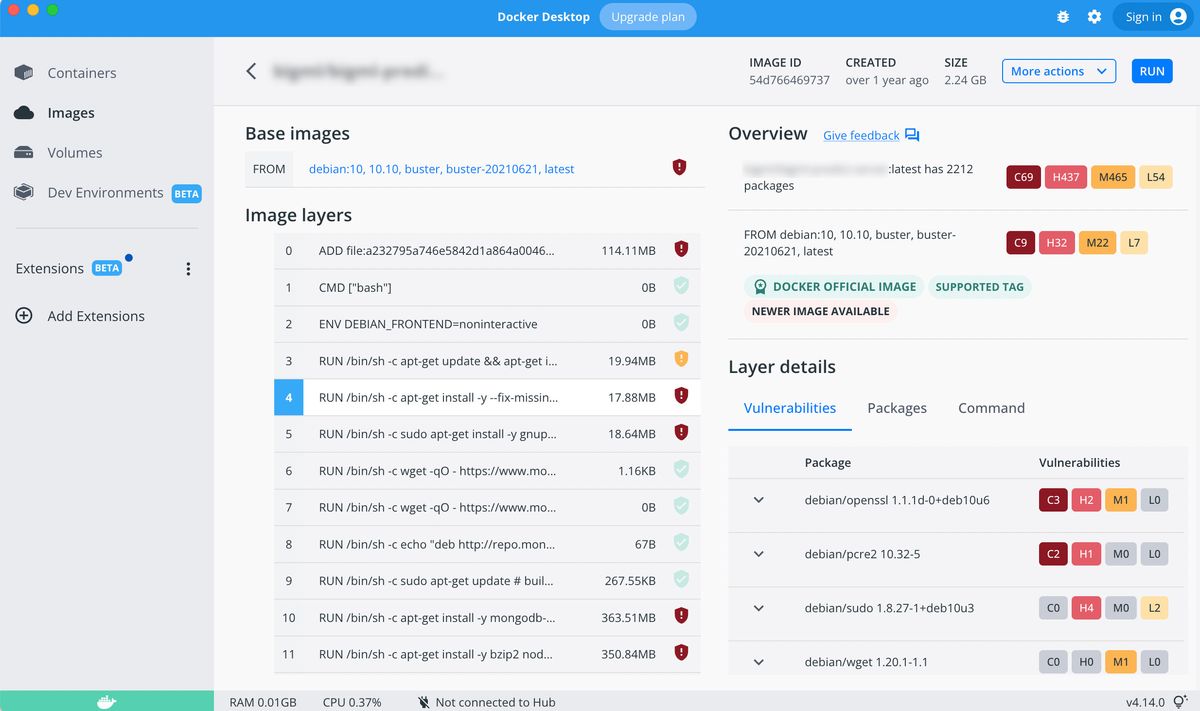1200x711 pixels.
Task: Go back using the left arrow icon
Action: coord(251,71)
